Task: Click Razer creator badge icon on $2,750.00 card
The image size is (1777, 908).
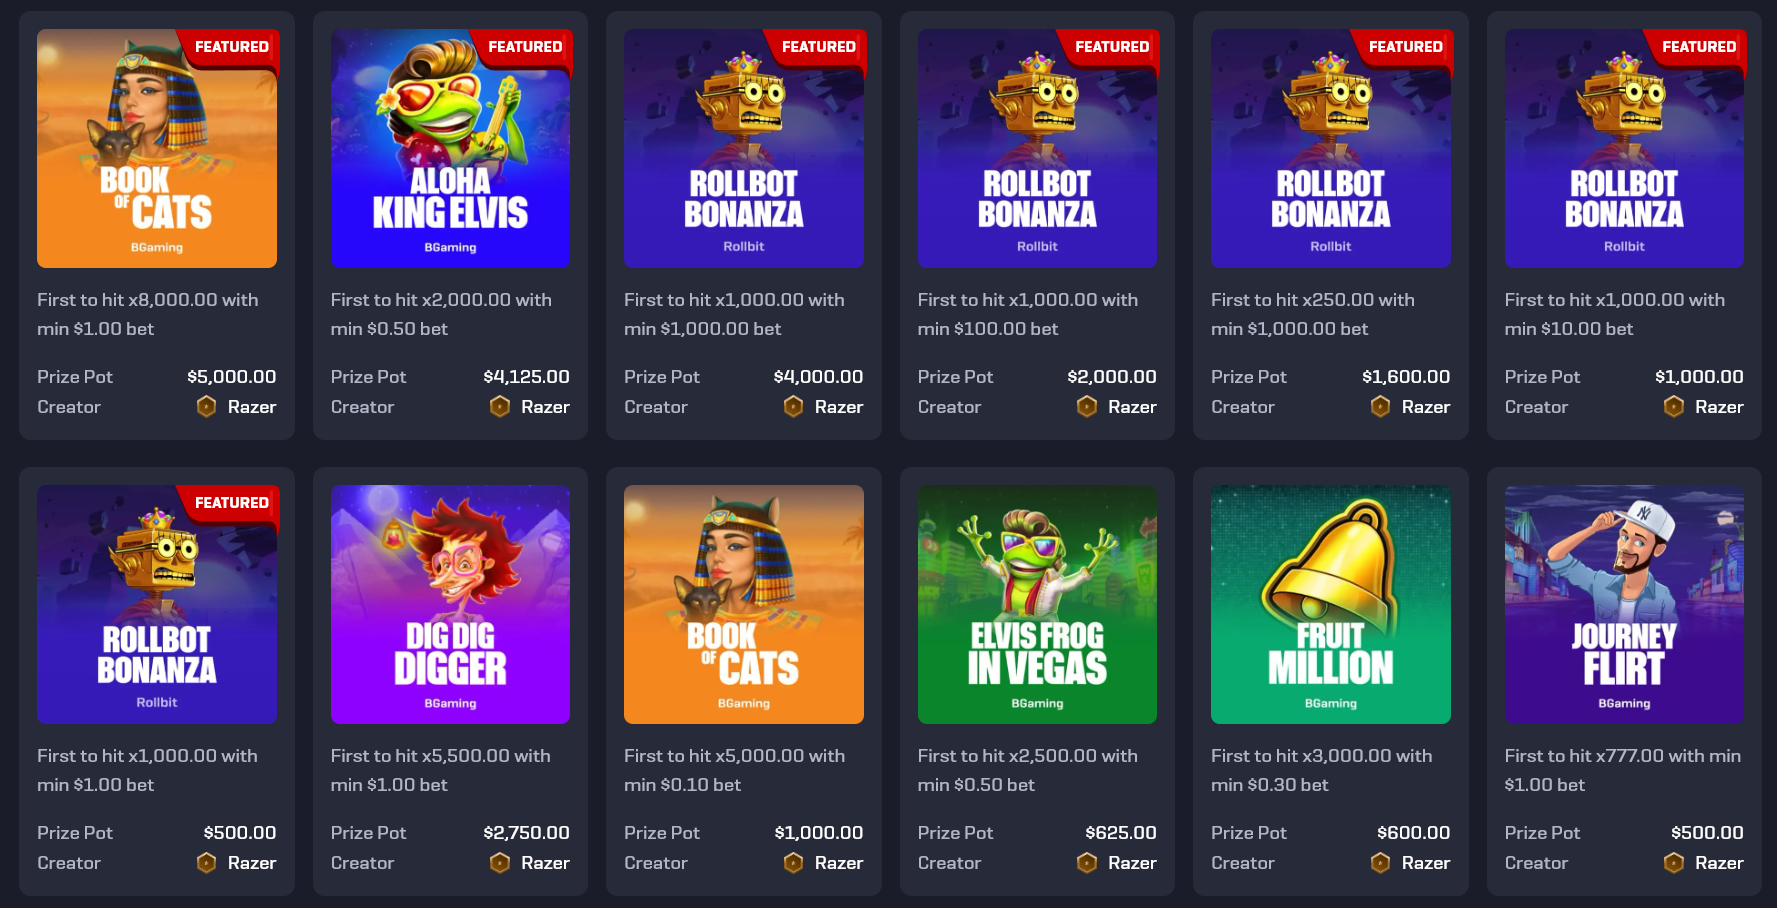Action: click(x=500, y=862)
